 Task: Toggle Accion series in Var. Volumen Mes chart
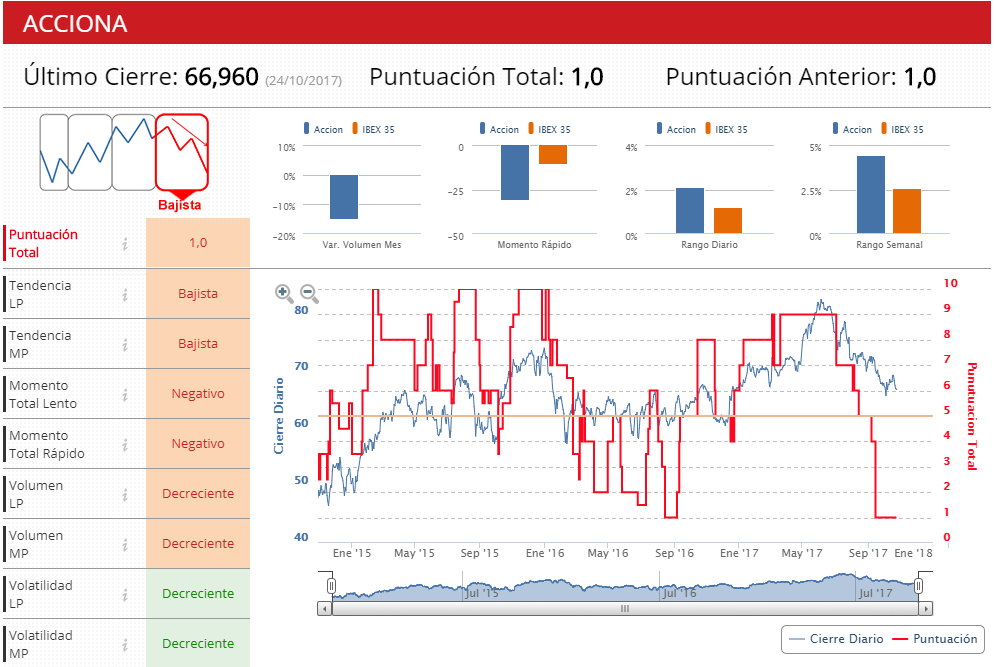323,129
